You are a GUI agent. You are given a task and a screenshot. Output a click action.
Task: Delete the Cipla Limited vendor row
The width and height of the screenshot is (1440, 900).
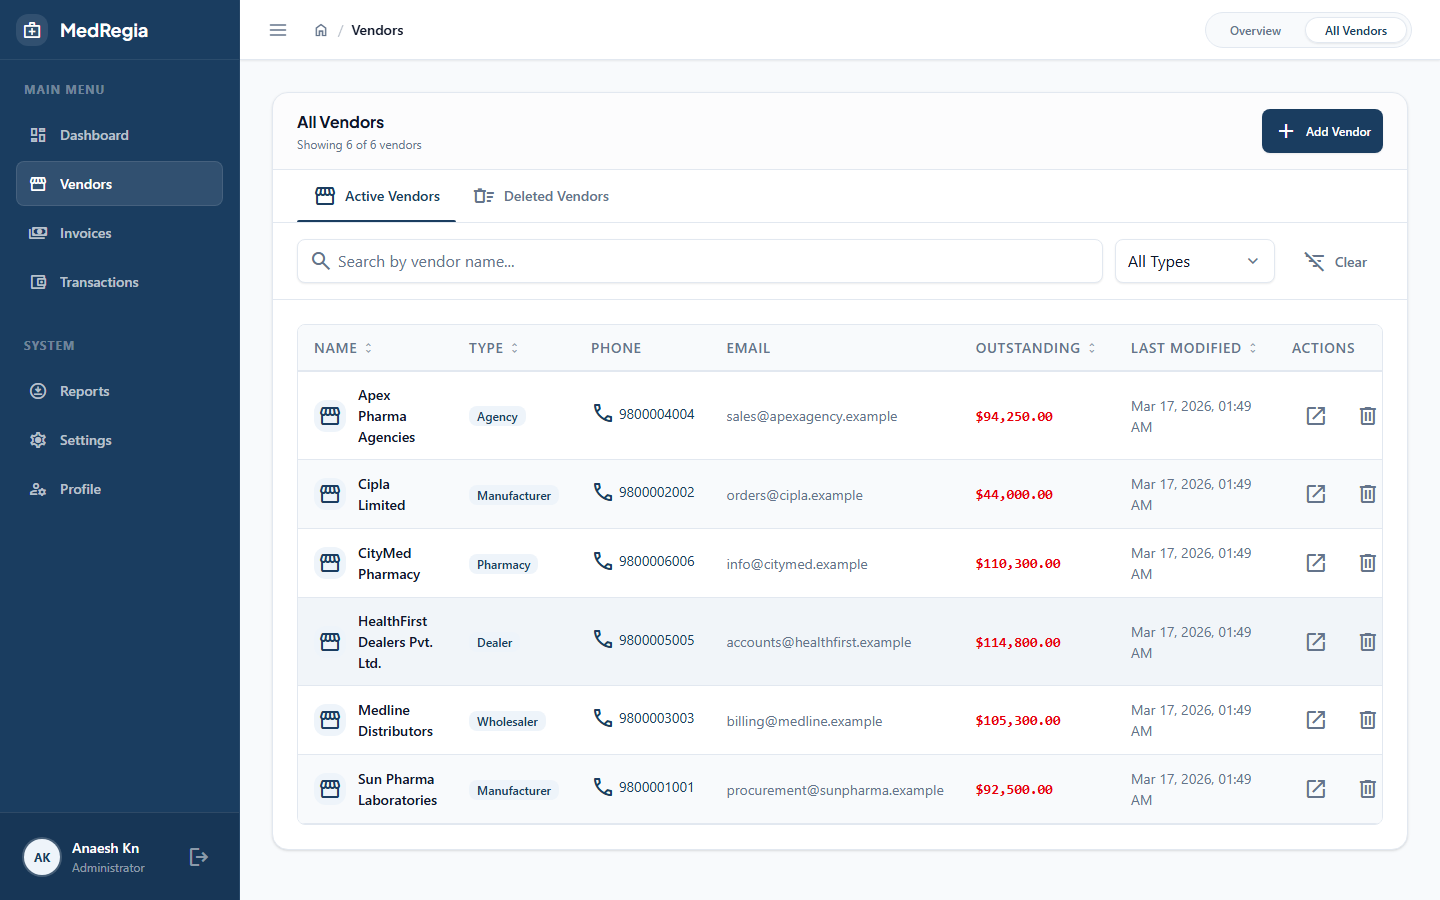coord(1368,494)
